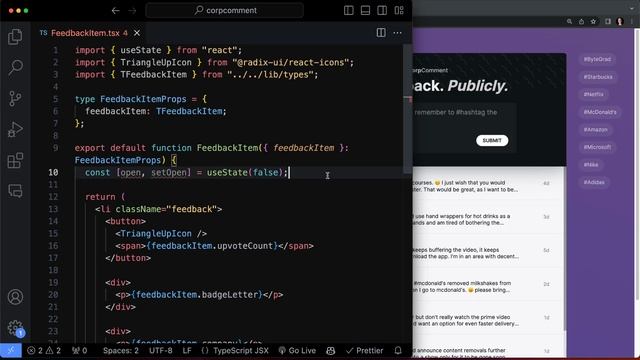Filter by the #McDonald's hashtag

[600, 112]
